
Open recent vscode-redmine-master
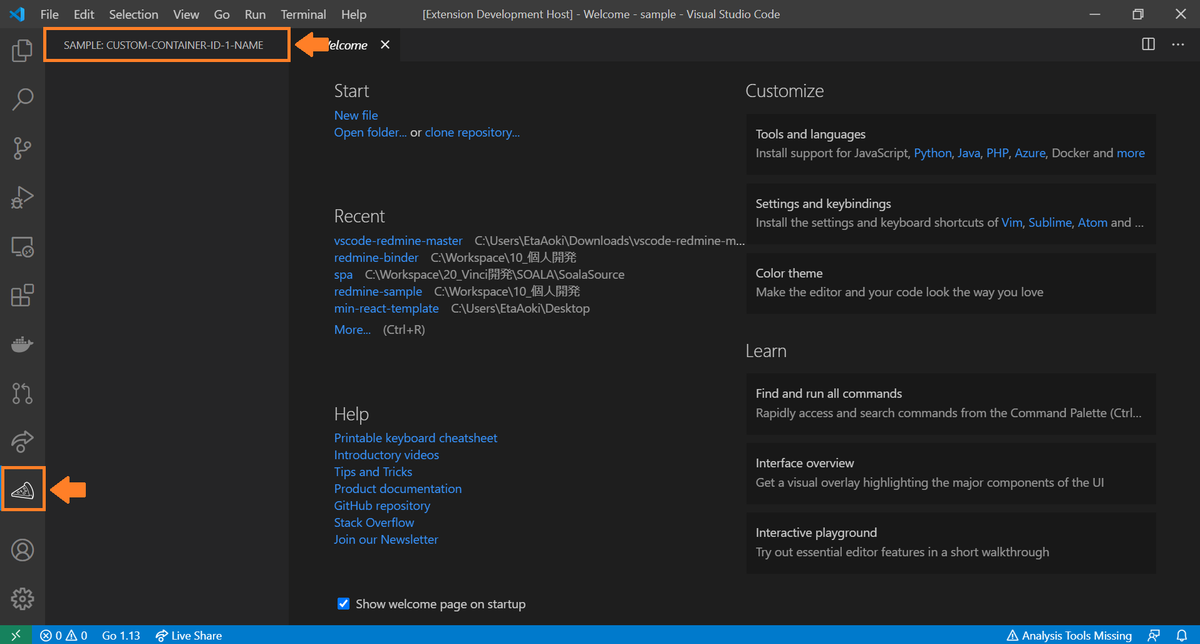(398, 241)
